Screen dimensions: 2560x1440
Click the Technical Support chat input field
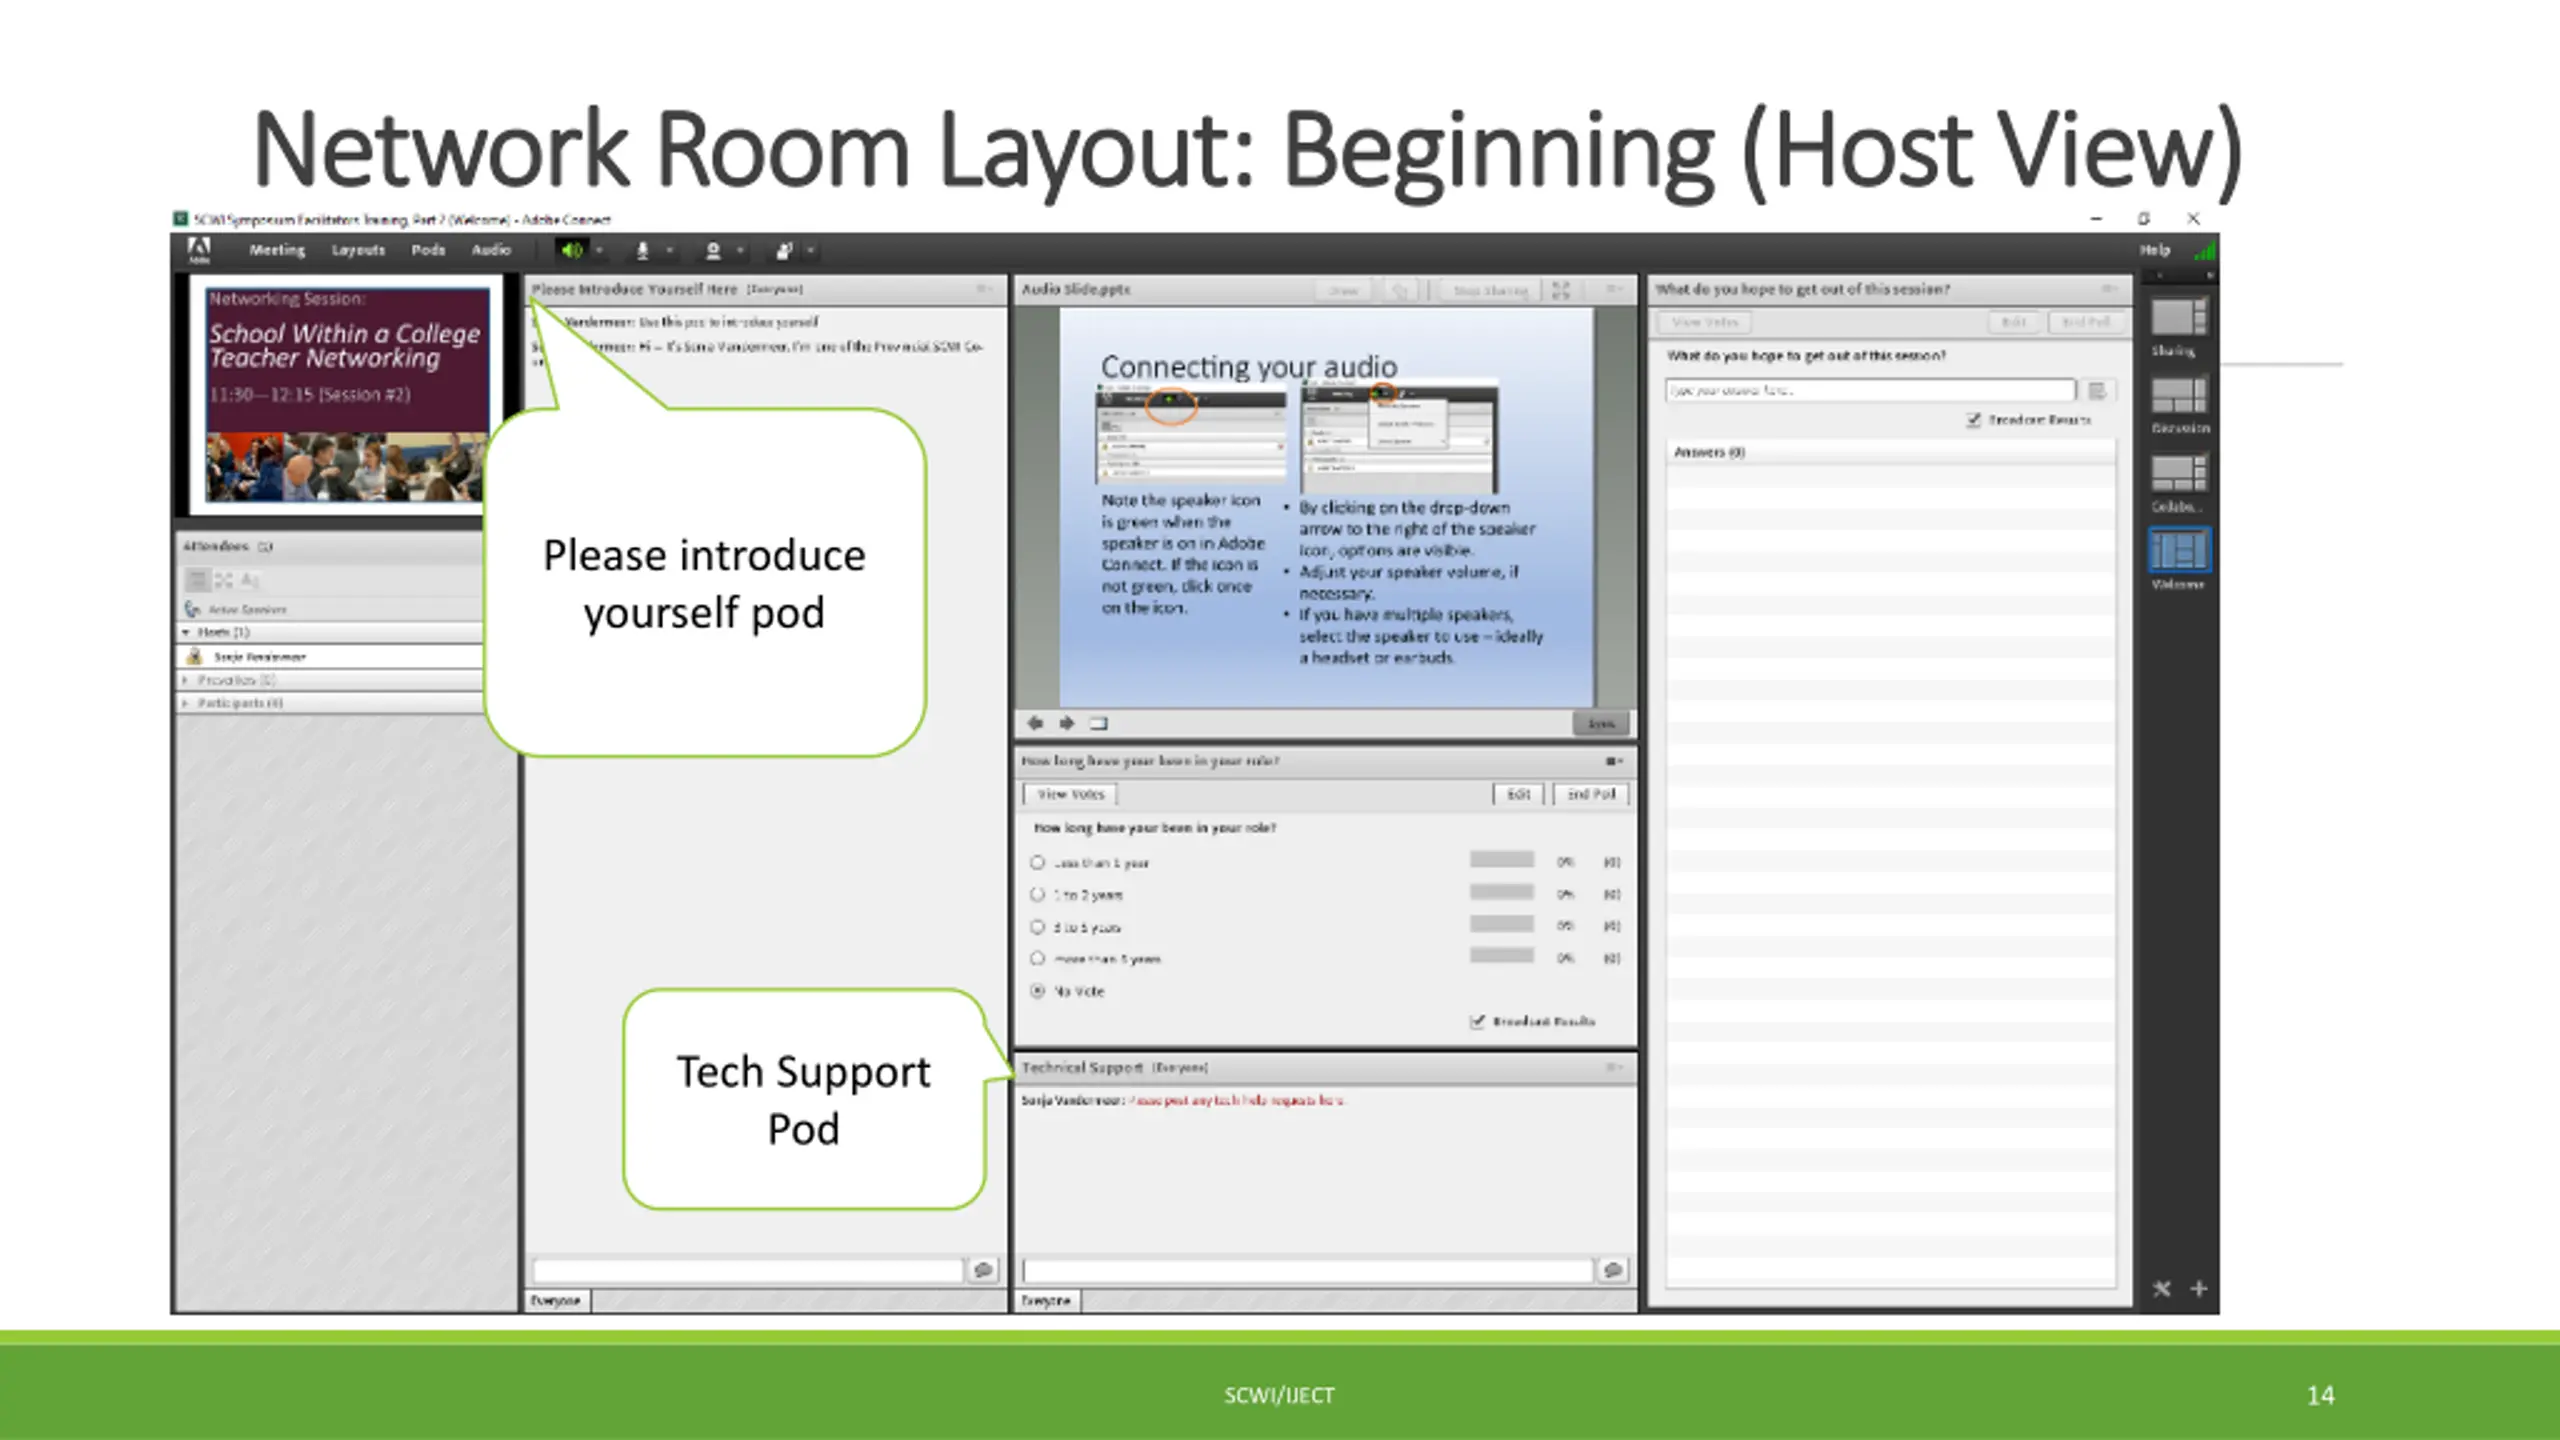(1308, 1270)
